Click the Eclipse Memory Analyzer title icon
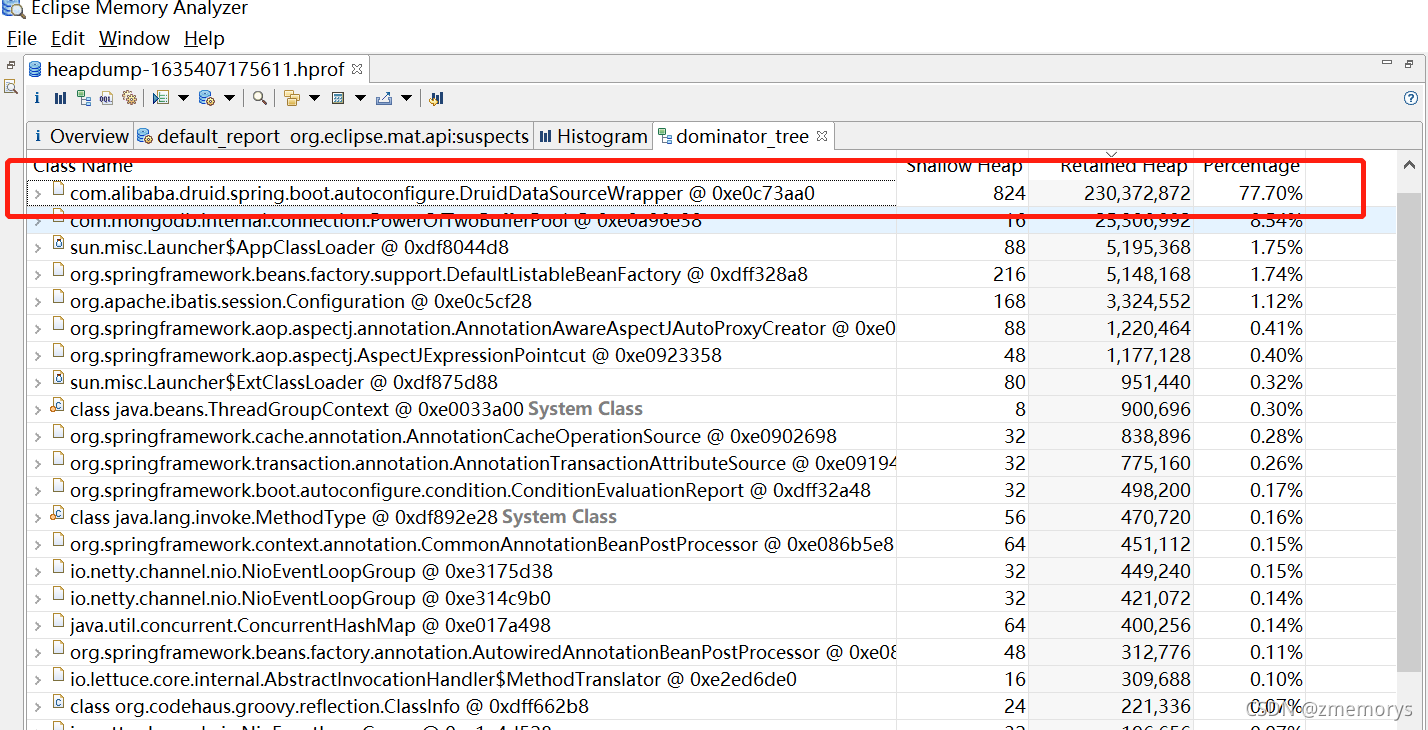Screen dimensions: 1428x730 pos(13,9)
